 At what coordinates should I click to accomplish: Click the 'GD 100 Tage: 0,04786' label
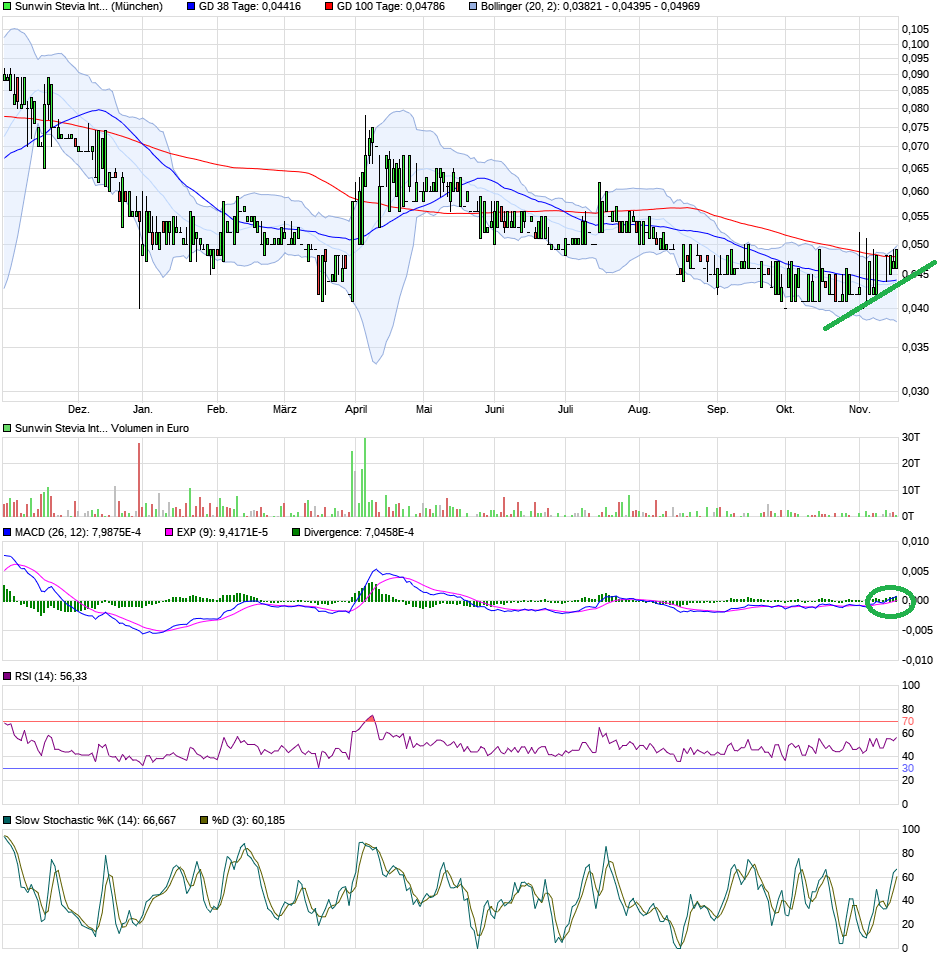coord(391,7)
